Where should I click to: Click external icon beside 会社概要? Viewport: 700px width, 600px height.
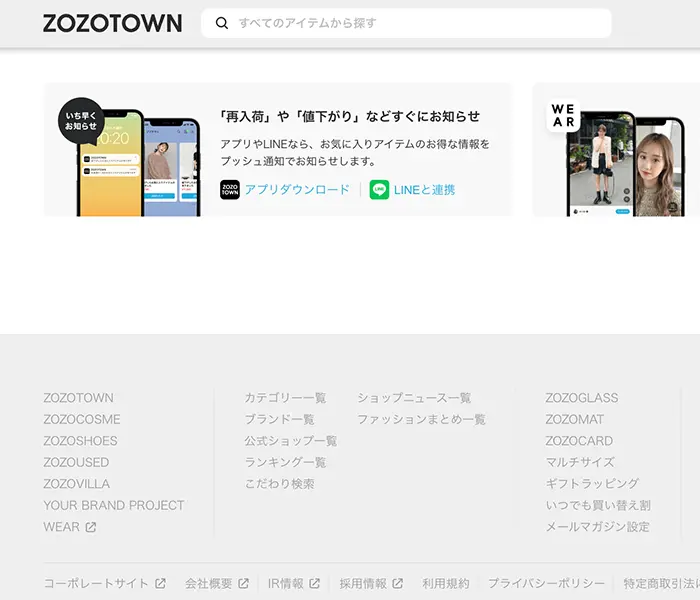[243, 583]
